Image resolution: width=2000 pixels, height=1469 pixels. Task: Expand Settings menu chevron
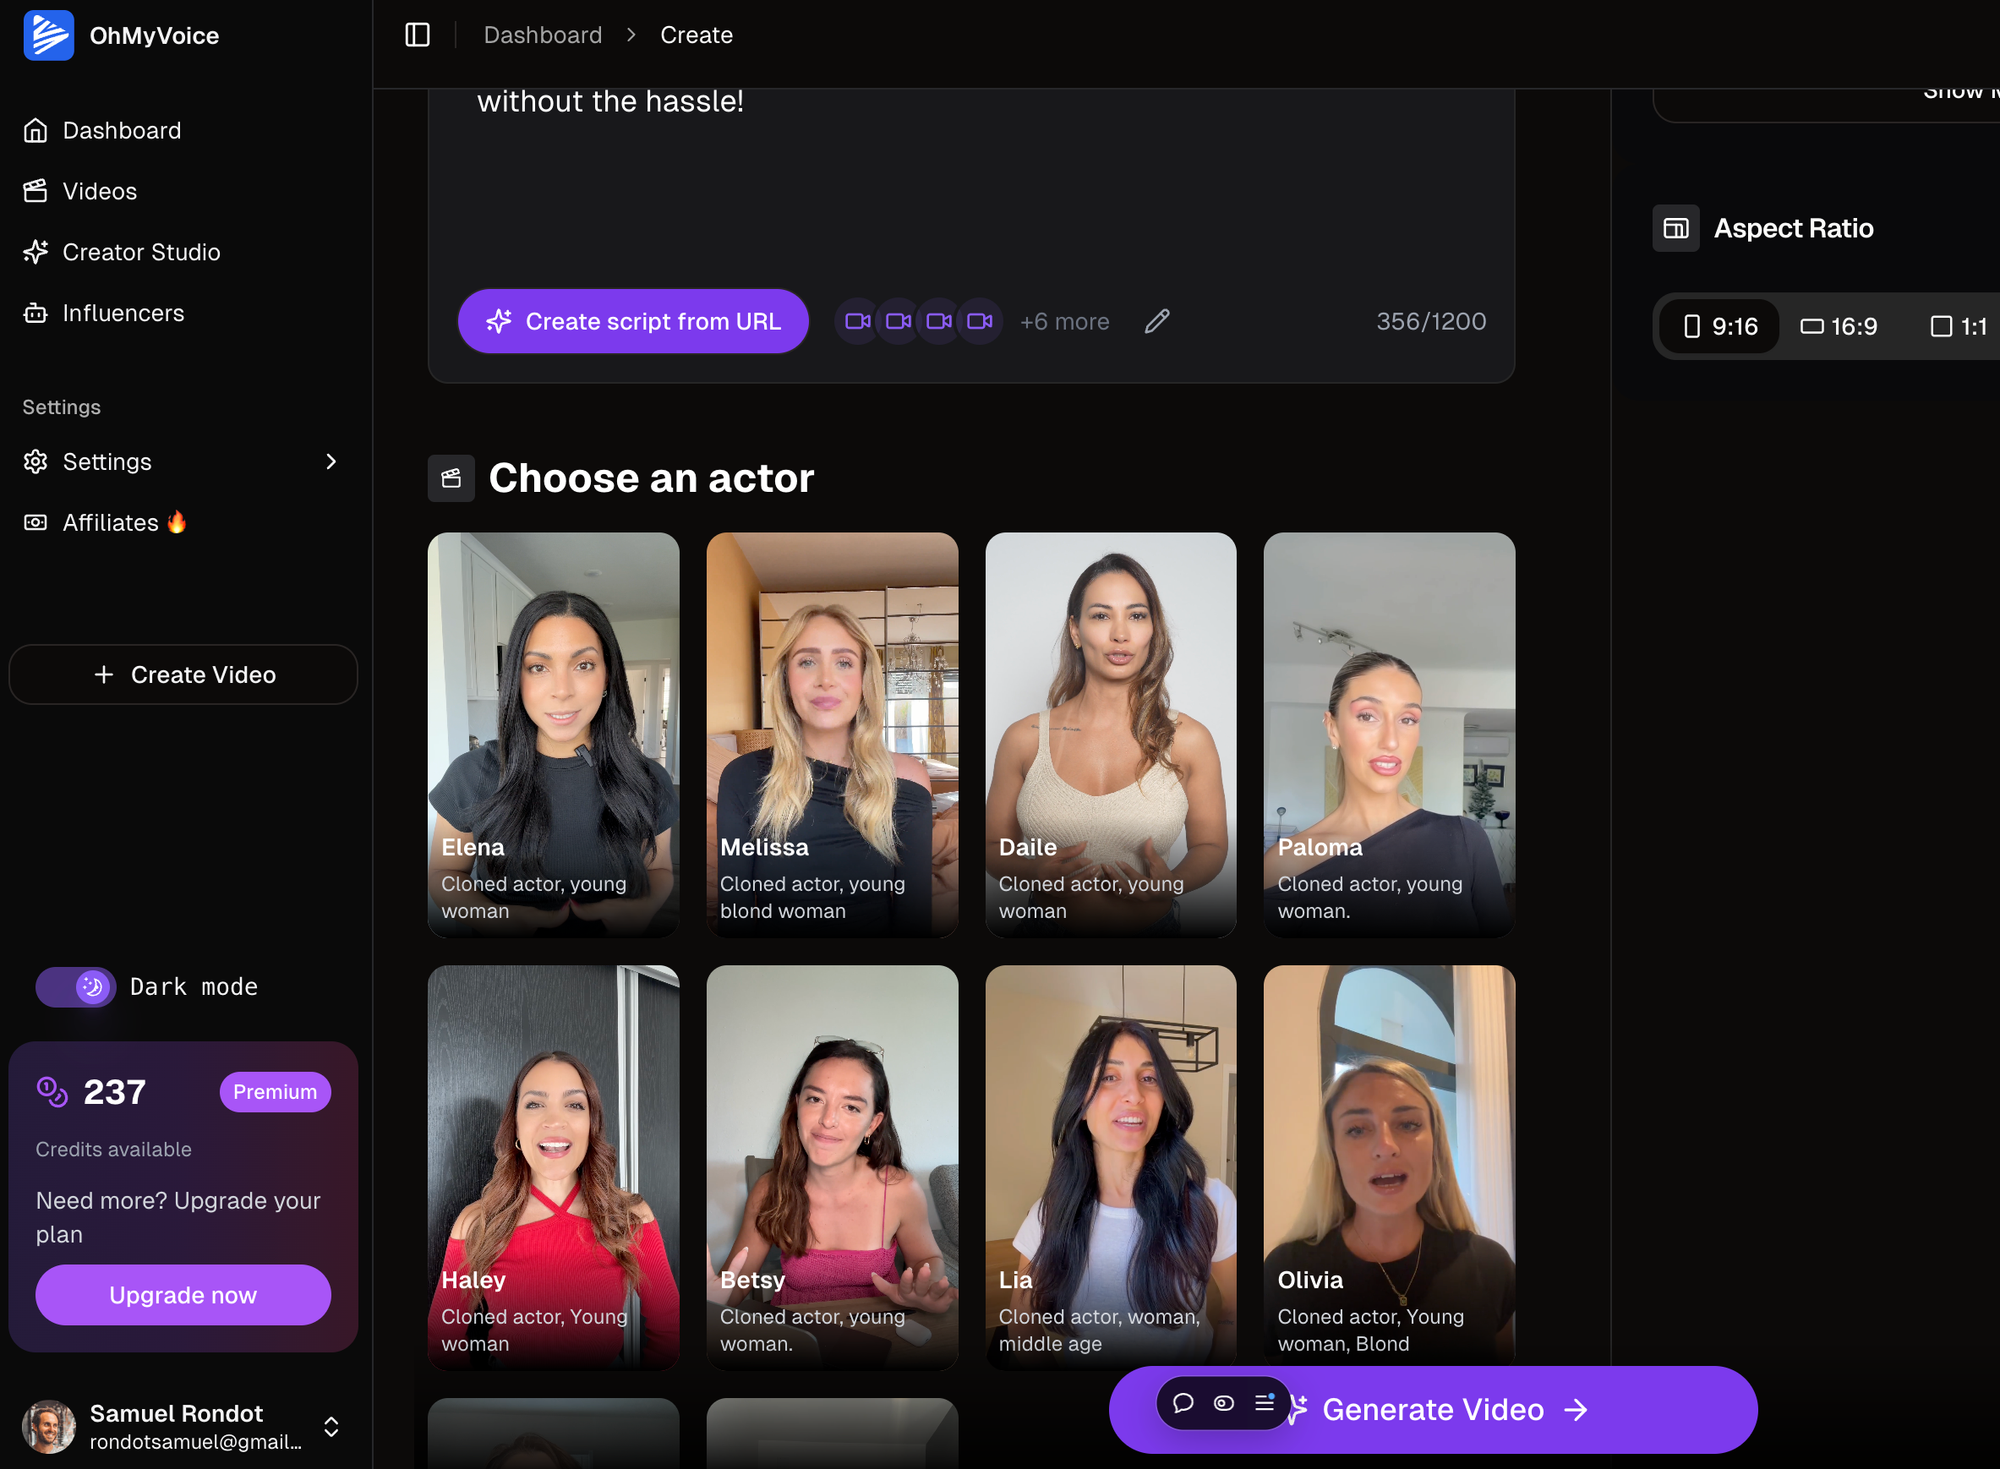pyautogui.click(x=331, y=461)
